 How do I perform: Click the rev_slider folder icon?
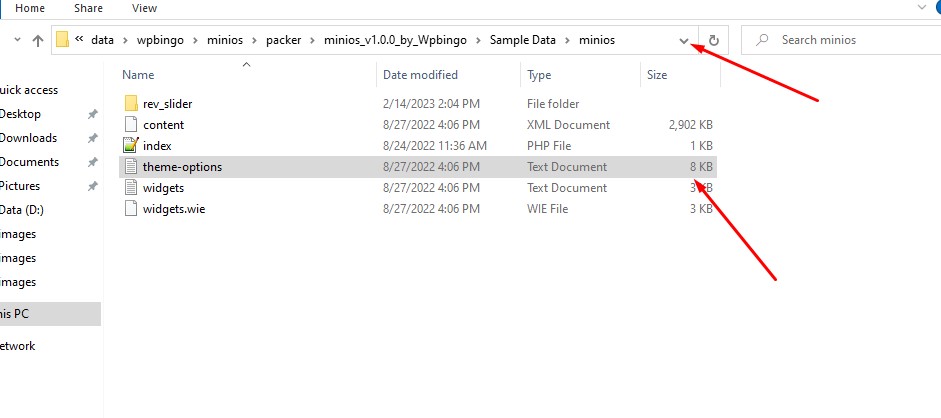[130, 104]
